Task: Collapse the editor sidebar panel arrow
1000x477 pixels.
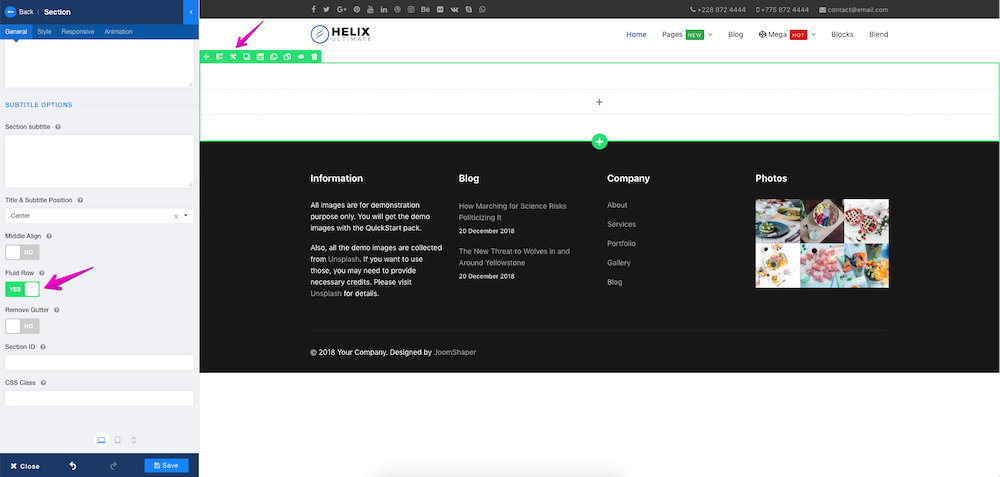Action: coord(190,12)
